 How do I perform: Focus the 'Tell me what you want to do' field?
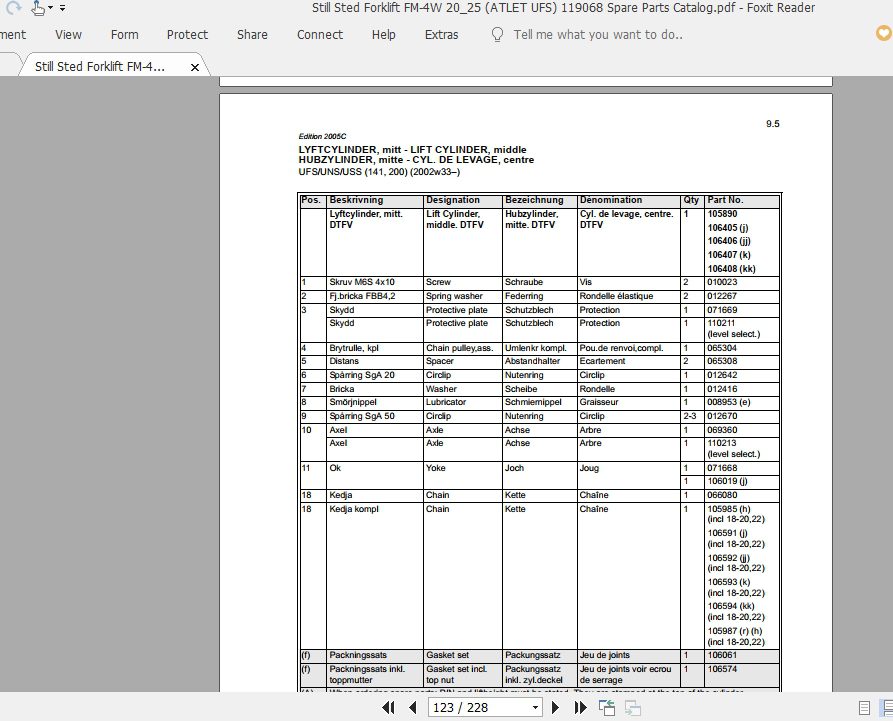click(x=598, y=35)
